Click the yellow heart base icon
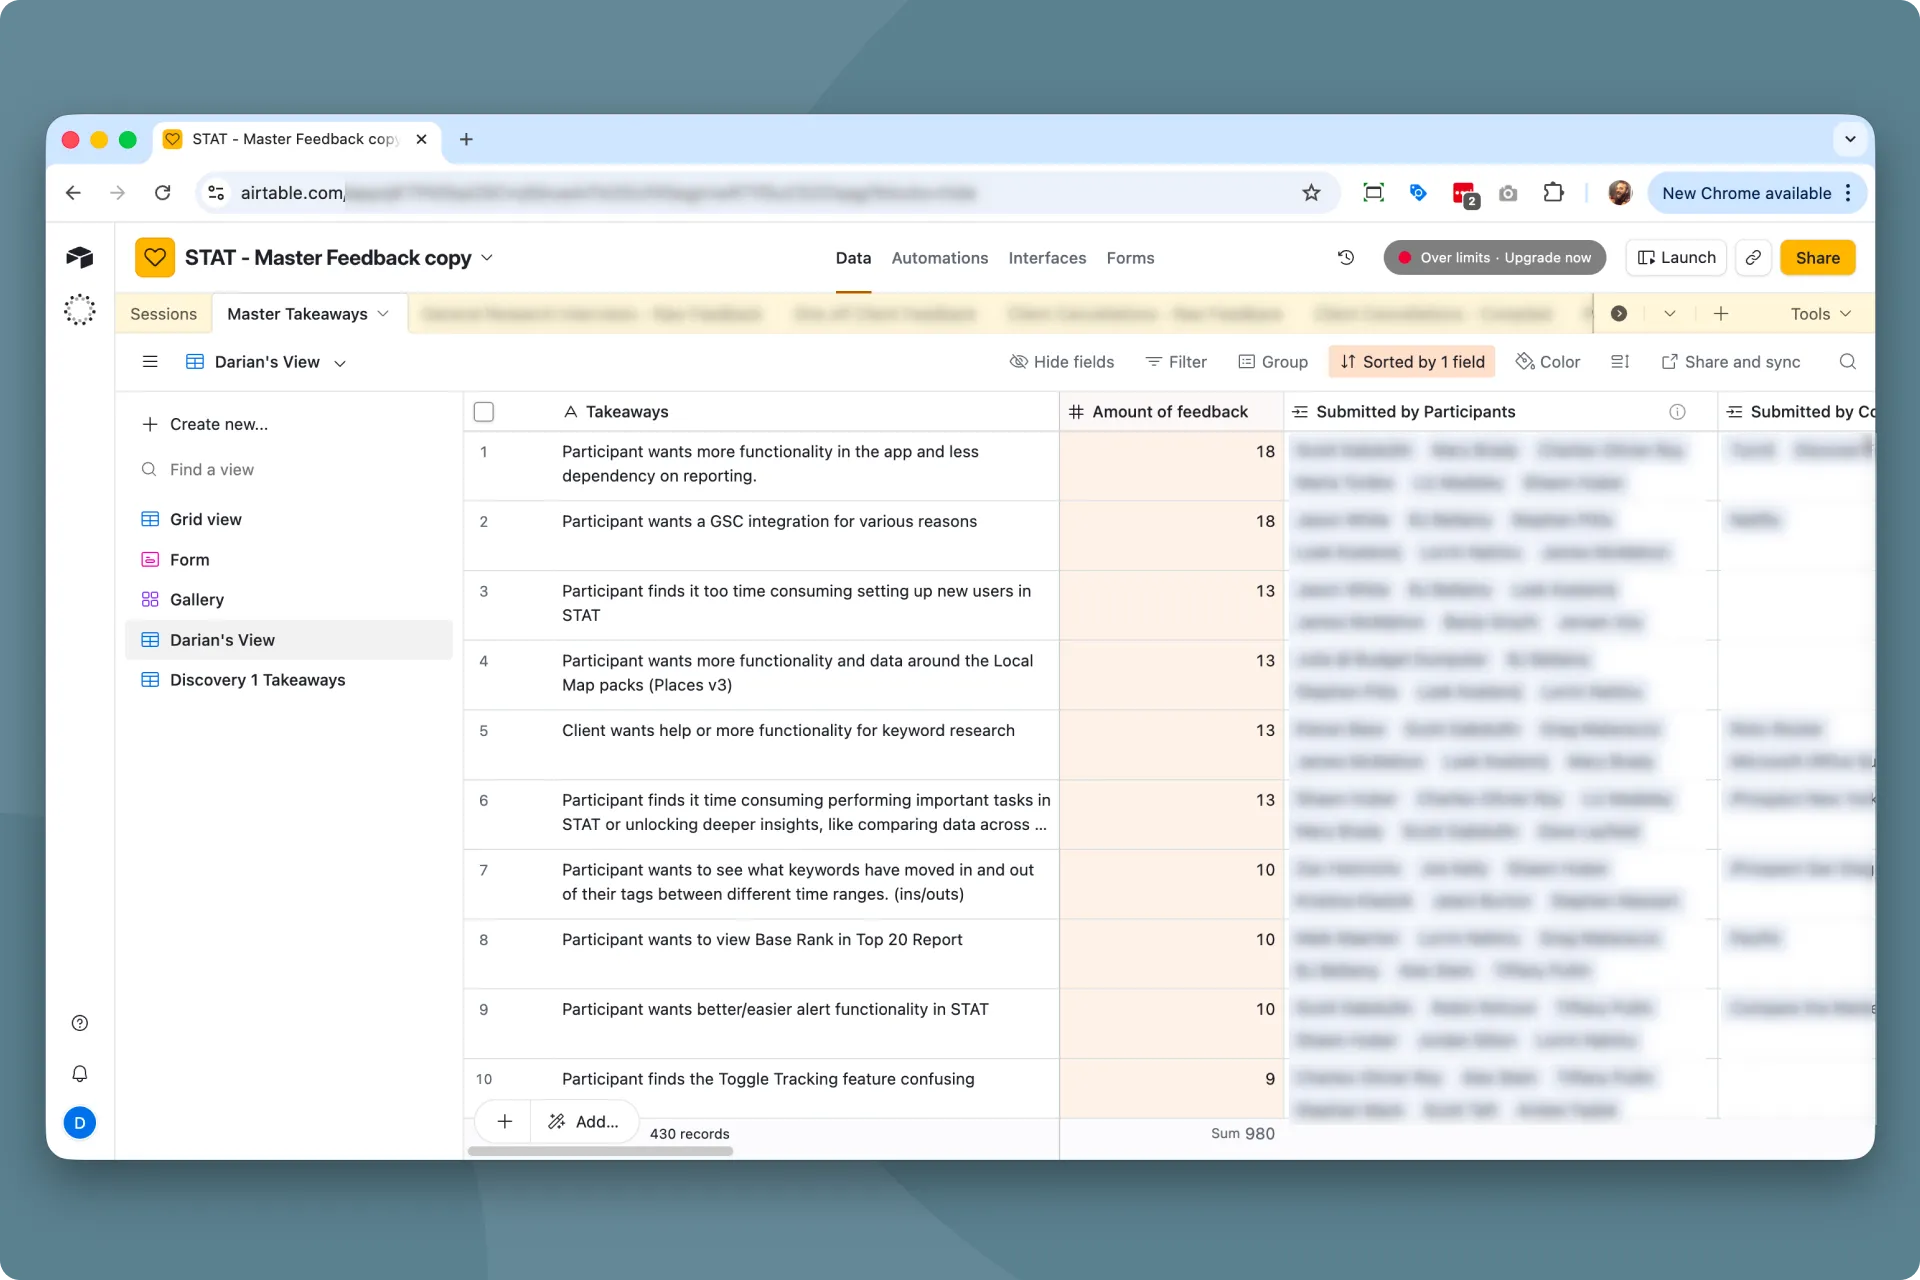 pos(155,257)
